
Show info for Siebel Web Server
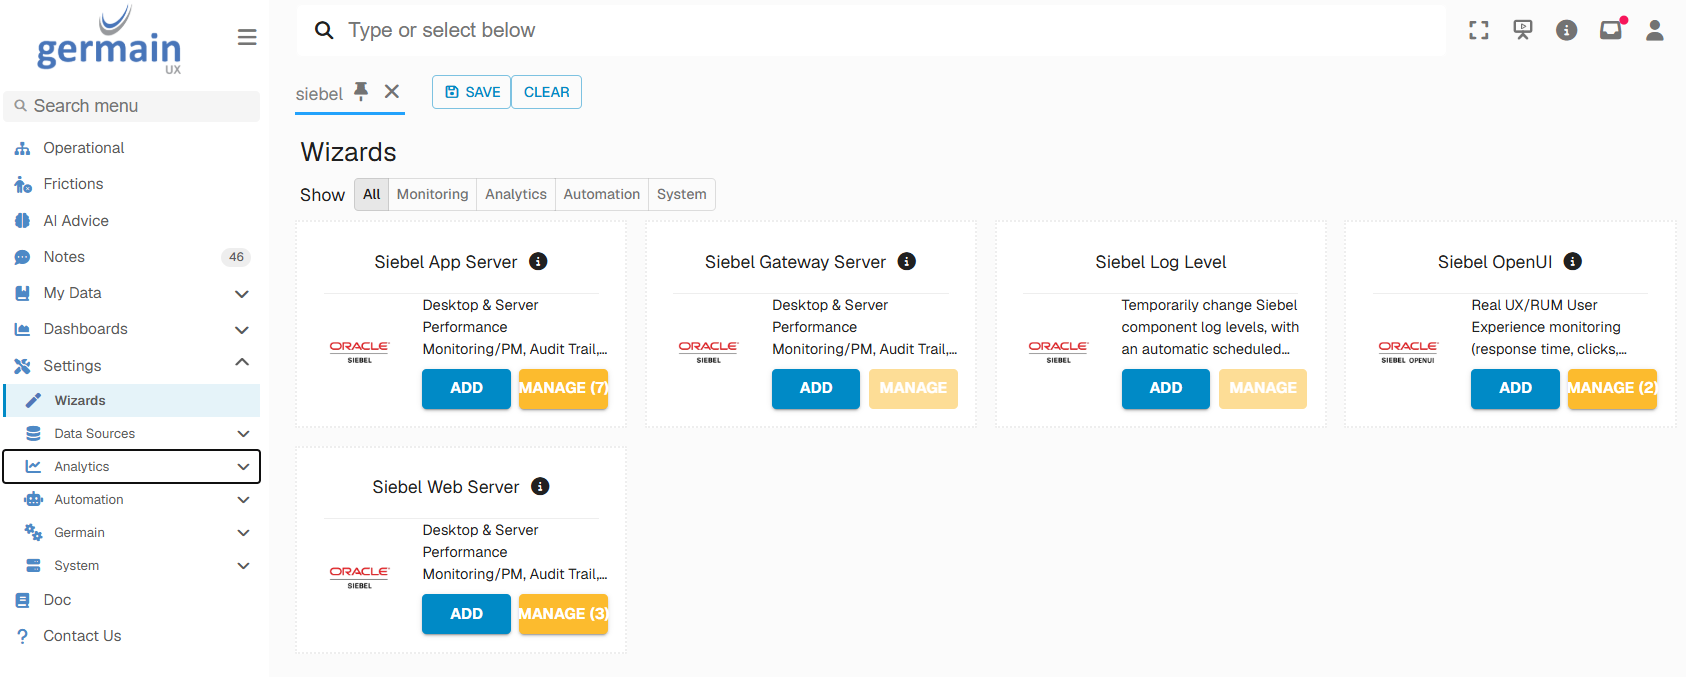click(540, 486)
